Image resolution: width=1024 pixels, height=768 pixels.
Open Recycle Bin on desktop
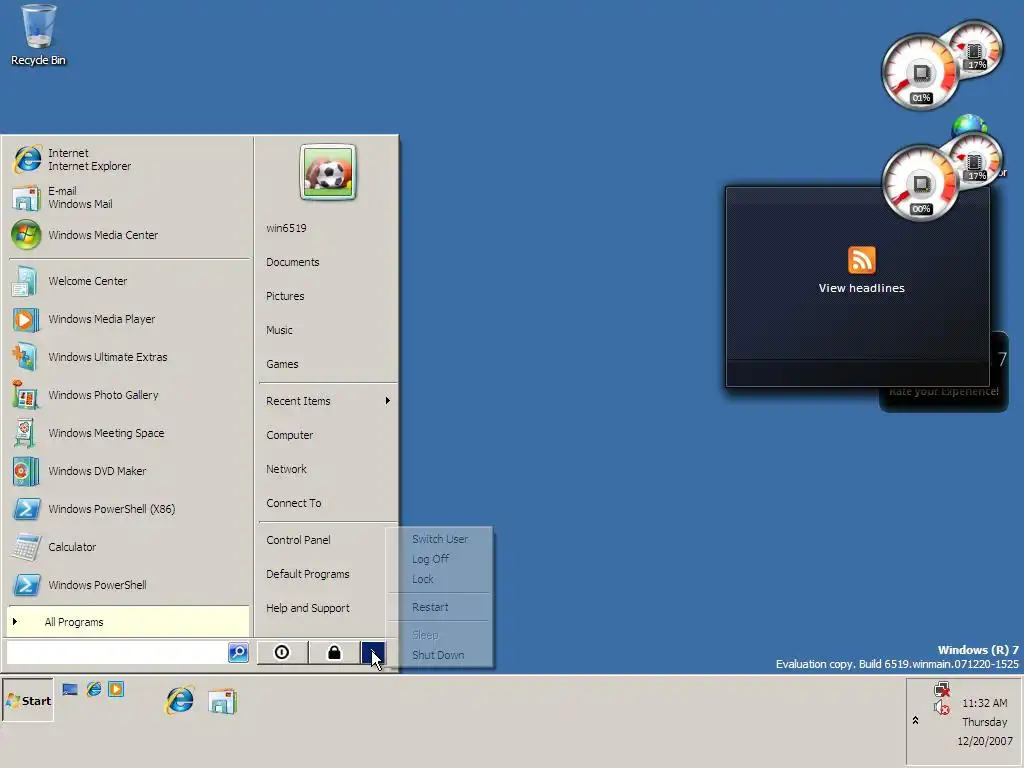[39, 36]
